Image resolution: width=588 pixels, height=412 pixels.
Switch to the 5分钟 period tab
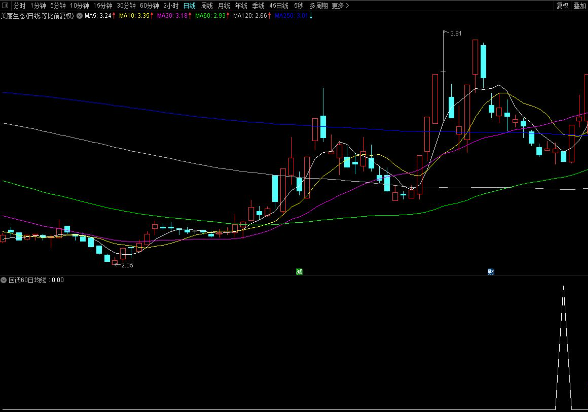coord(58,6)
